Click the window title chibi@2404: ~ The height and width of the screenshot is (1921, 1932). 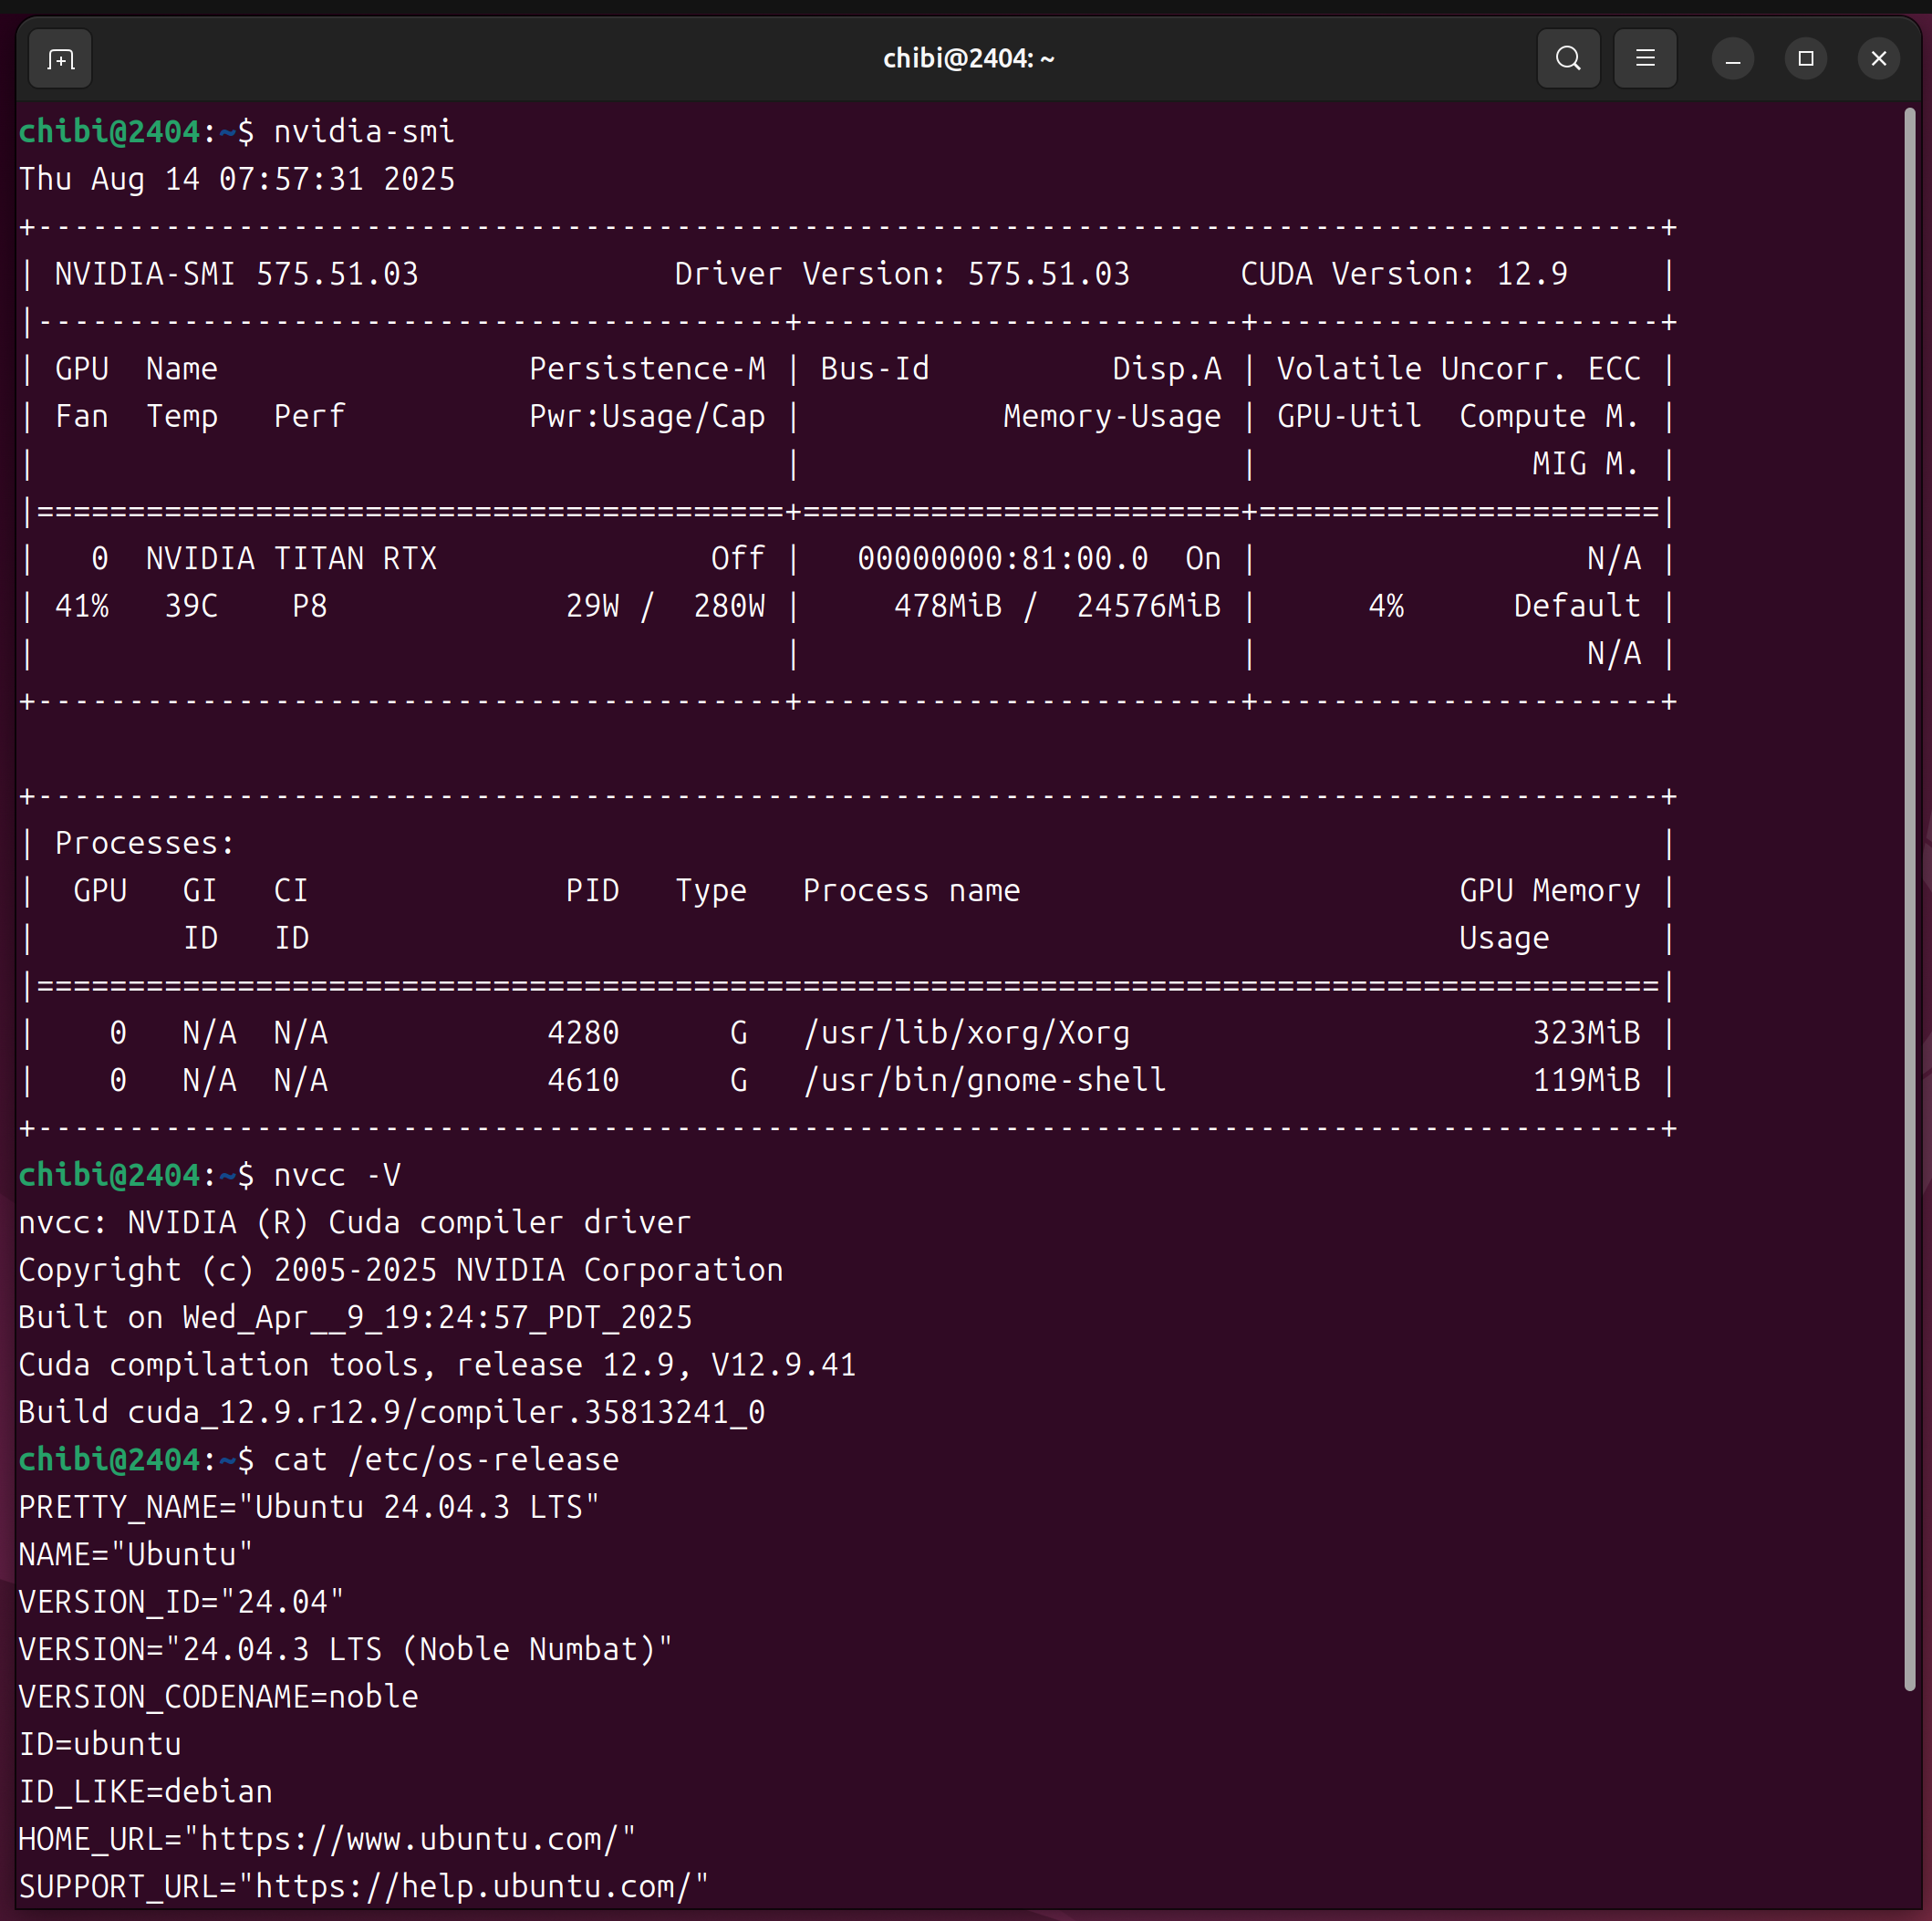pyautogui.click(x=967, y=59)
